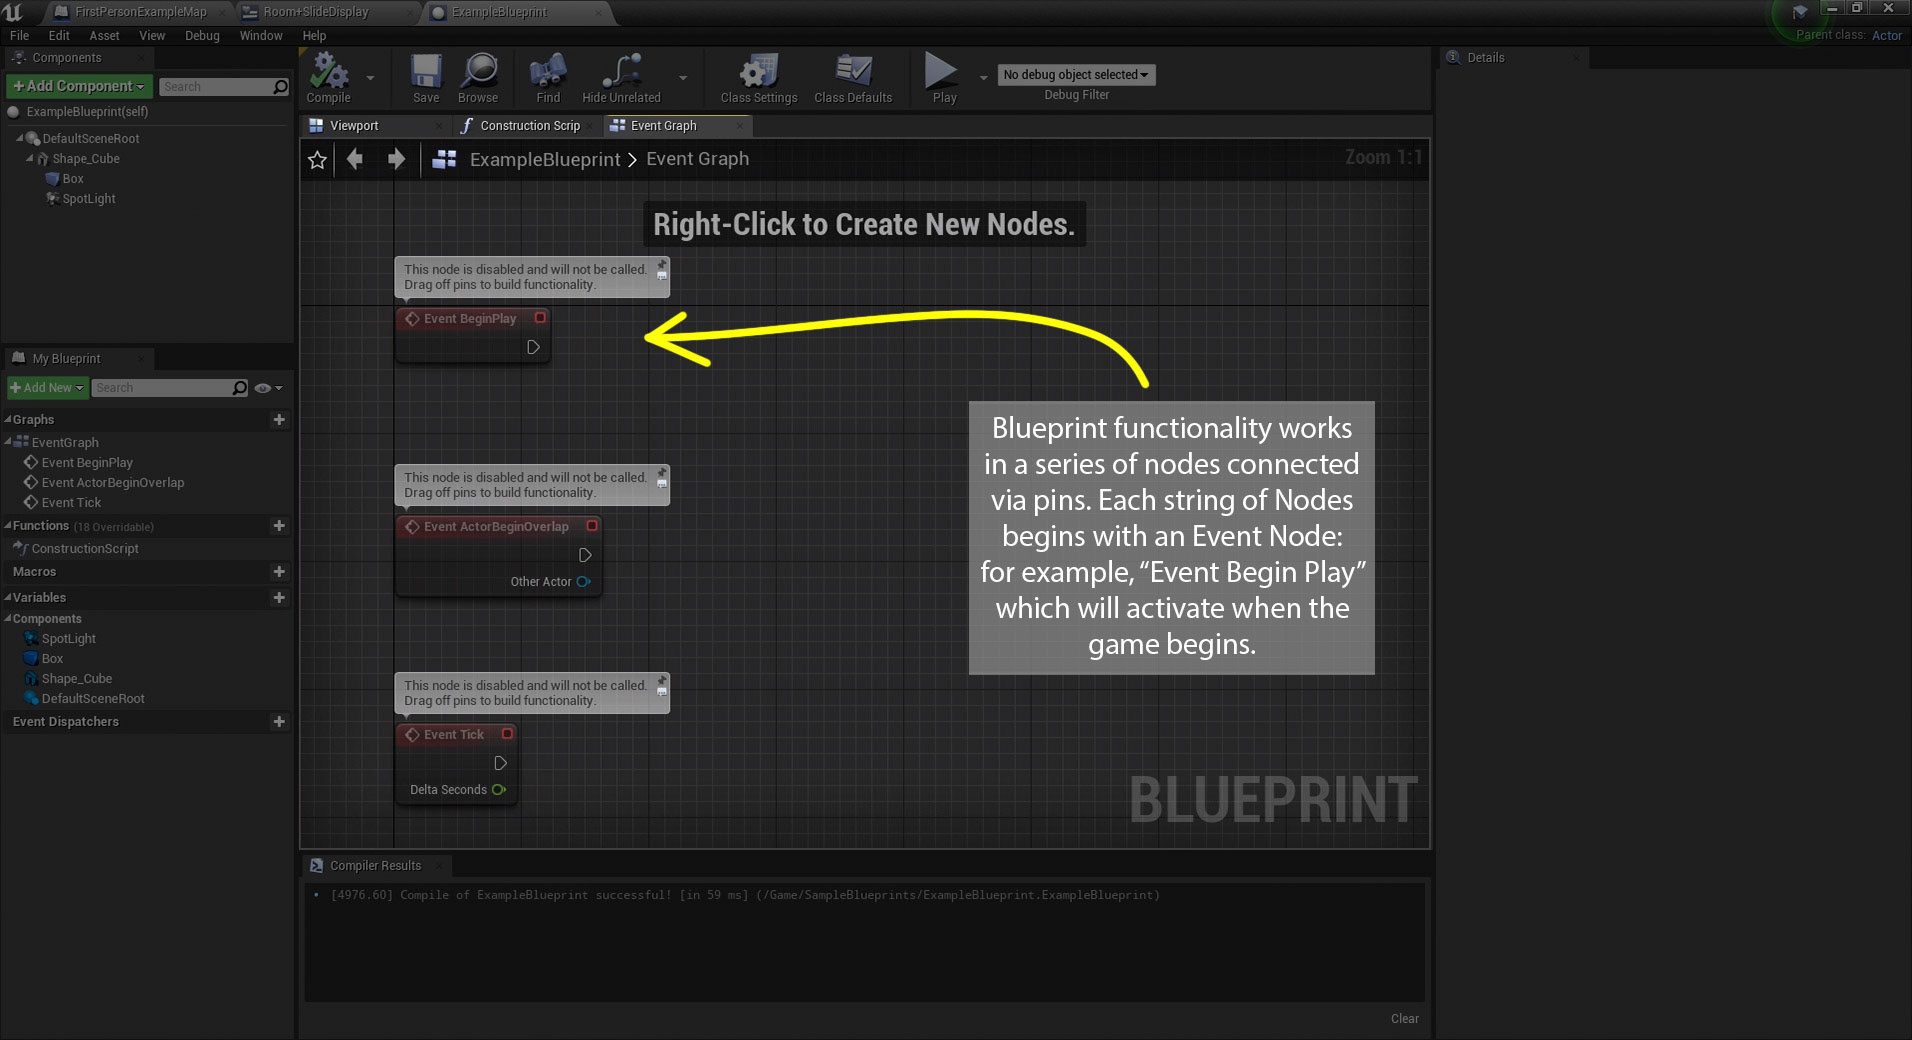The height and width of the screenshot is (1040, 1912).
Task: Open Compile options dropdown arrow
Action: click(x=370, y=78)
